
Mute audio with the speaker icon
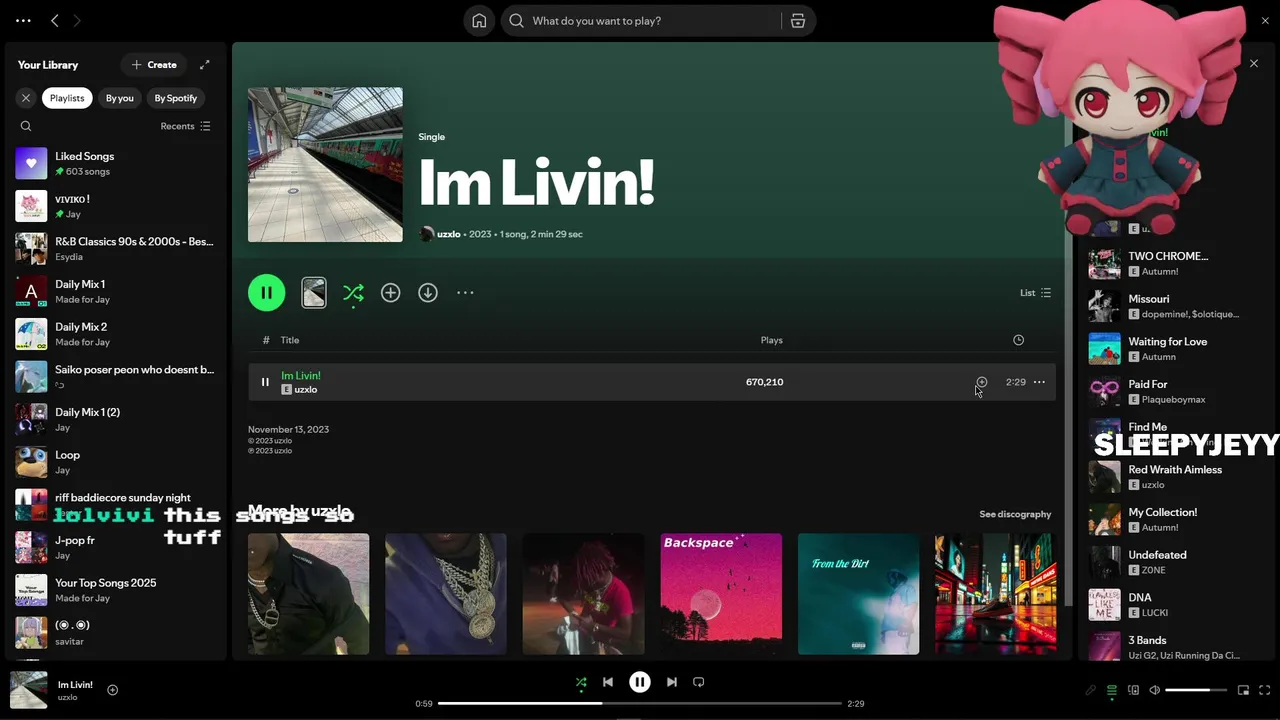pos(1154,690)
